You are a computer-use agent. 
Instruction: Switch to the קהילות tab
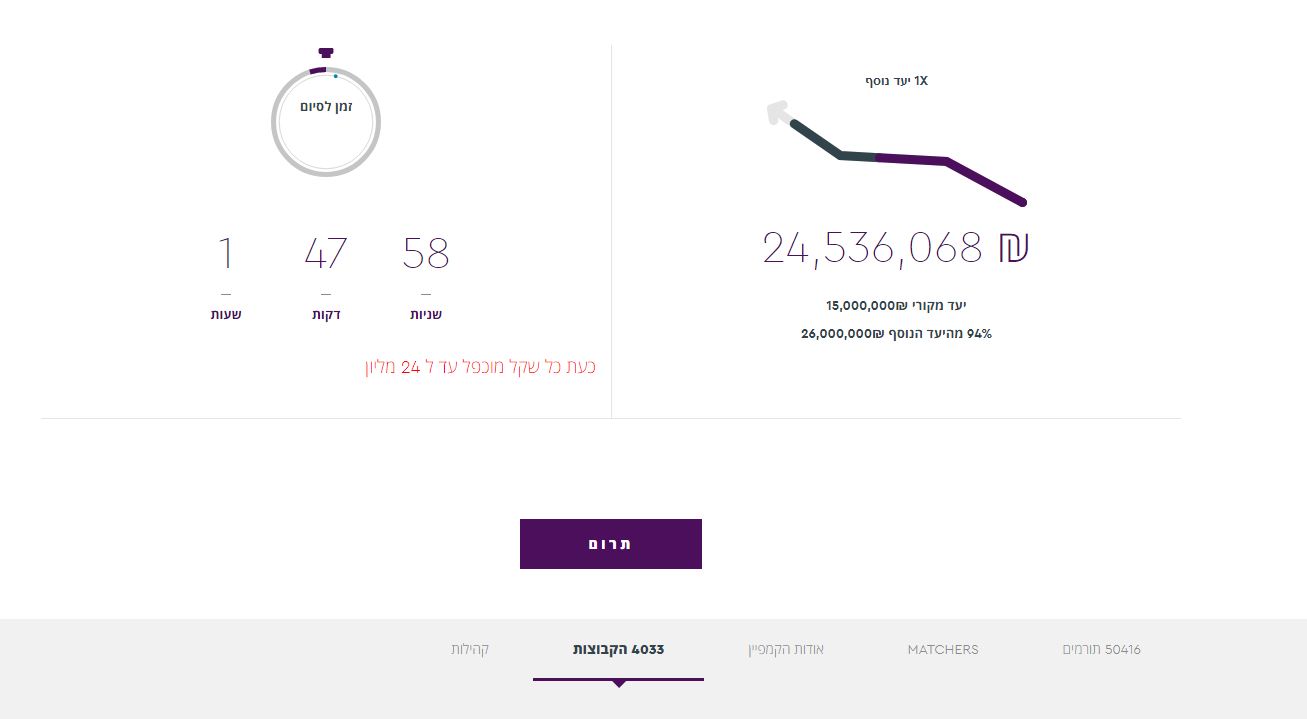pyautogui.click(x=470, y=650)
